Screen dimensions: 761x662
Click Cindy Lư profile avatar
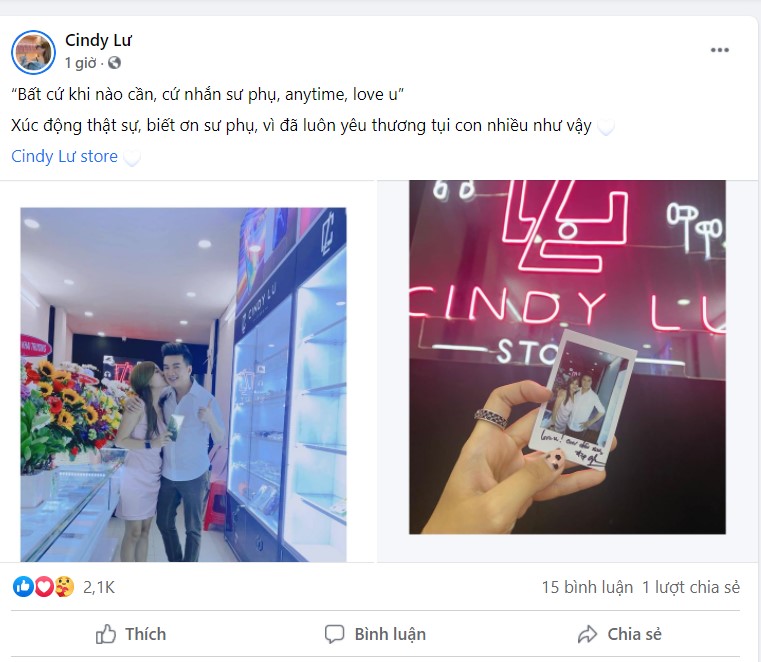pos(33,52)
